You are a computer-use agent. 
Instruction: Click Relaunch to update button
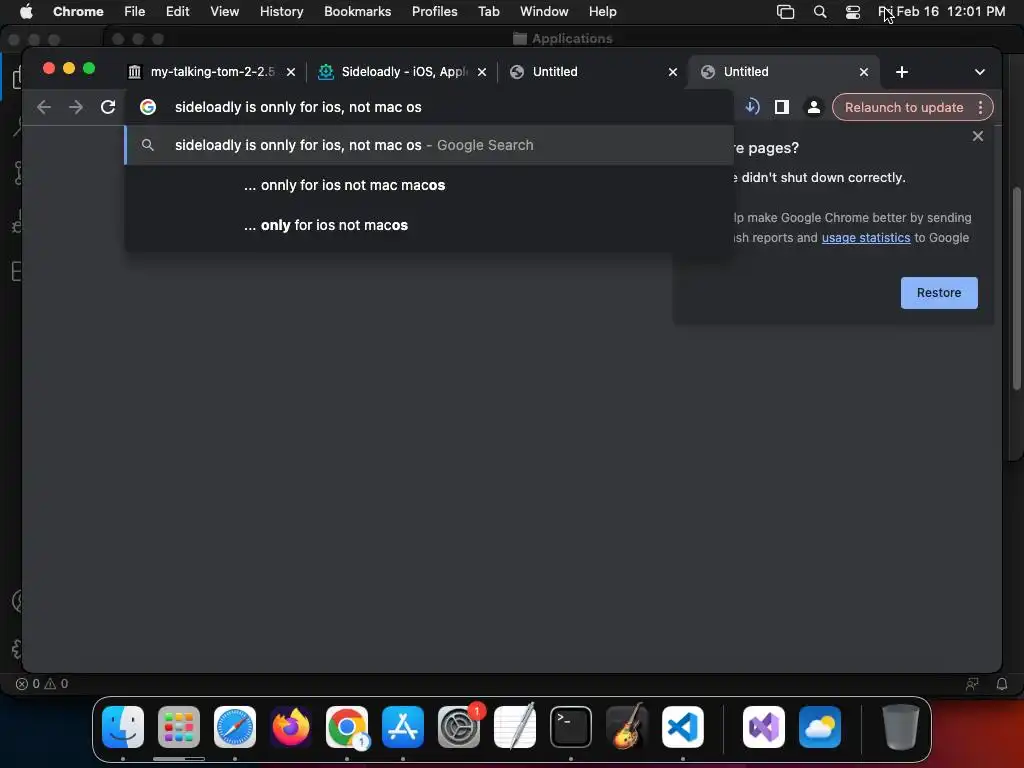click(x=904, y=107)
